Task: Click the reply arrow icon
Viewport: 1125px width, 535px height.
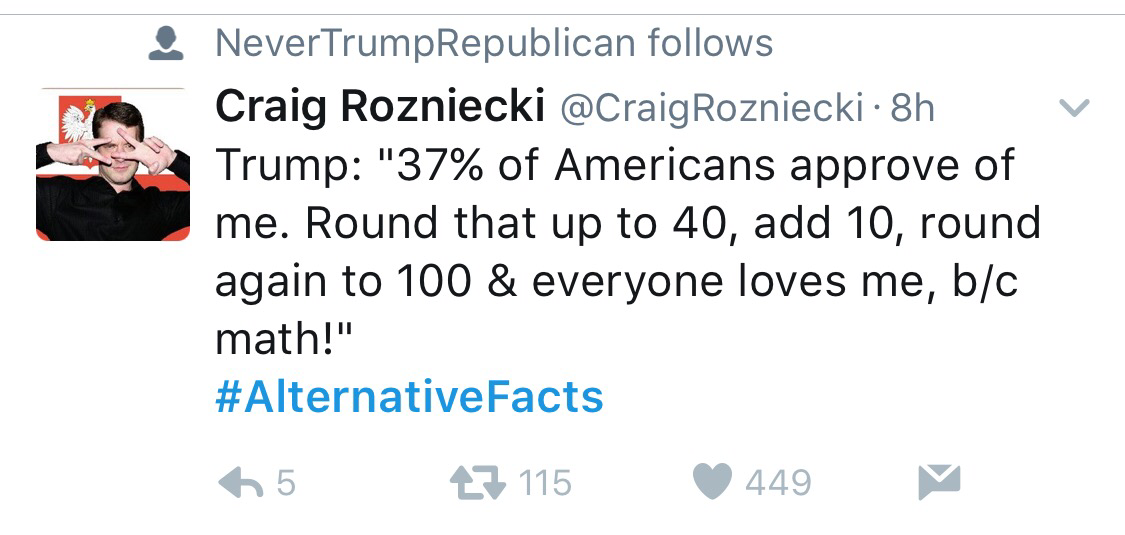Action: point(240,483)
